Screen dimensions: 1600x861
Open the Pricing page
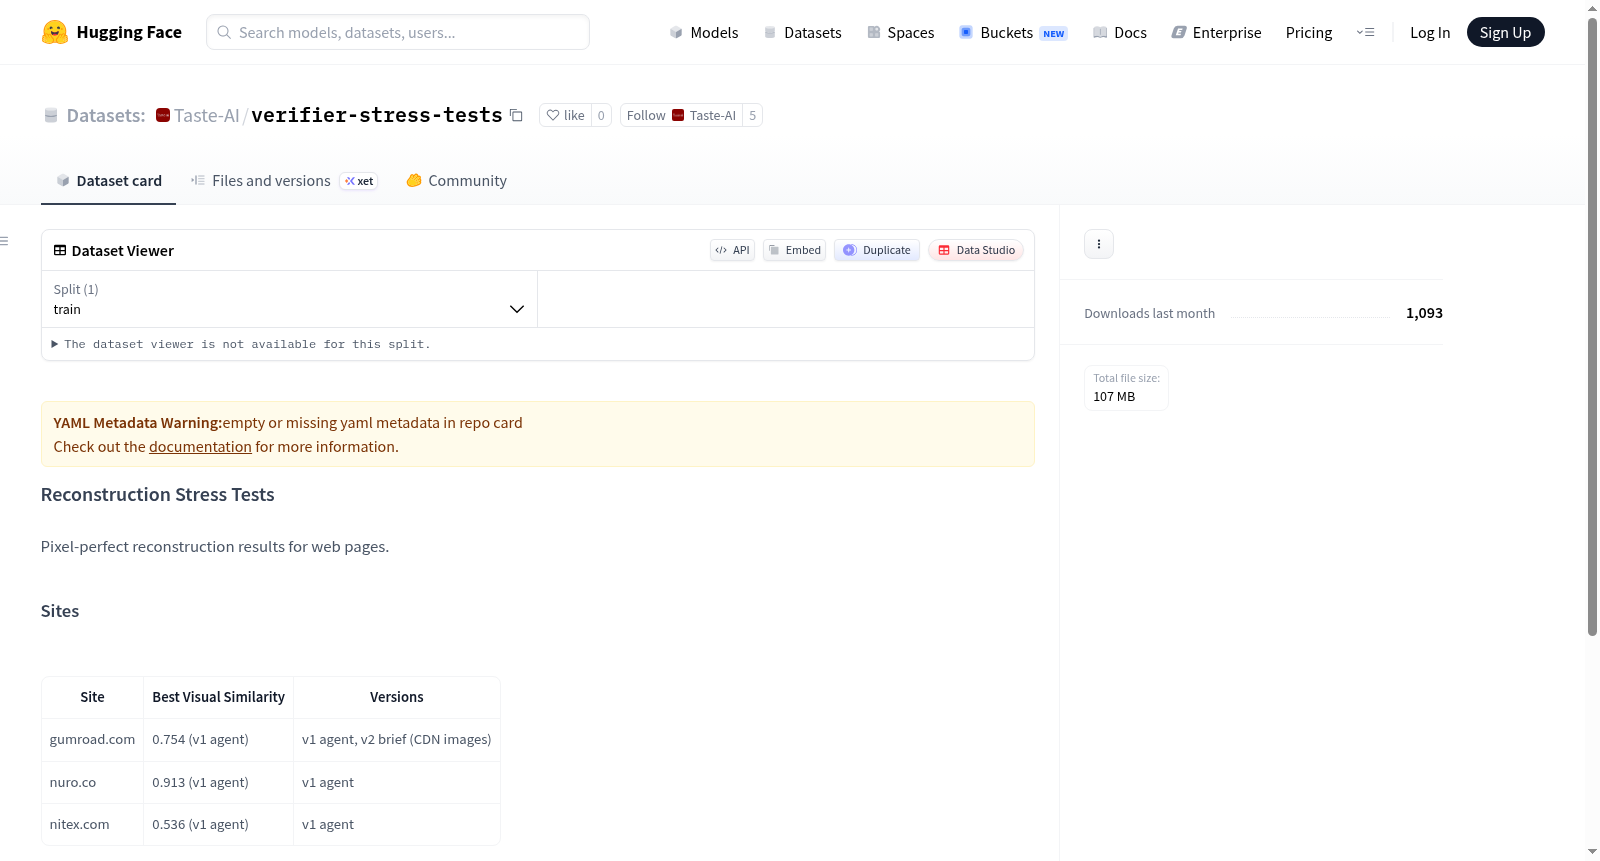point(1309,32)
